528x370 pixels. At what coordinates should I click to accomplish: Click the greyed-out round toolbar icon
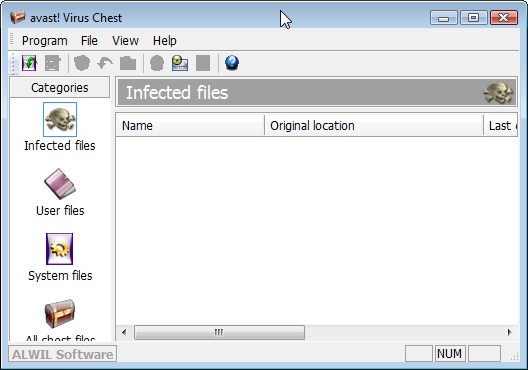pyautogui.click(x=157, y=63)
